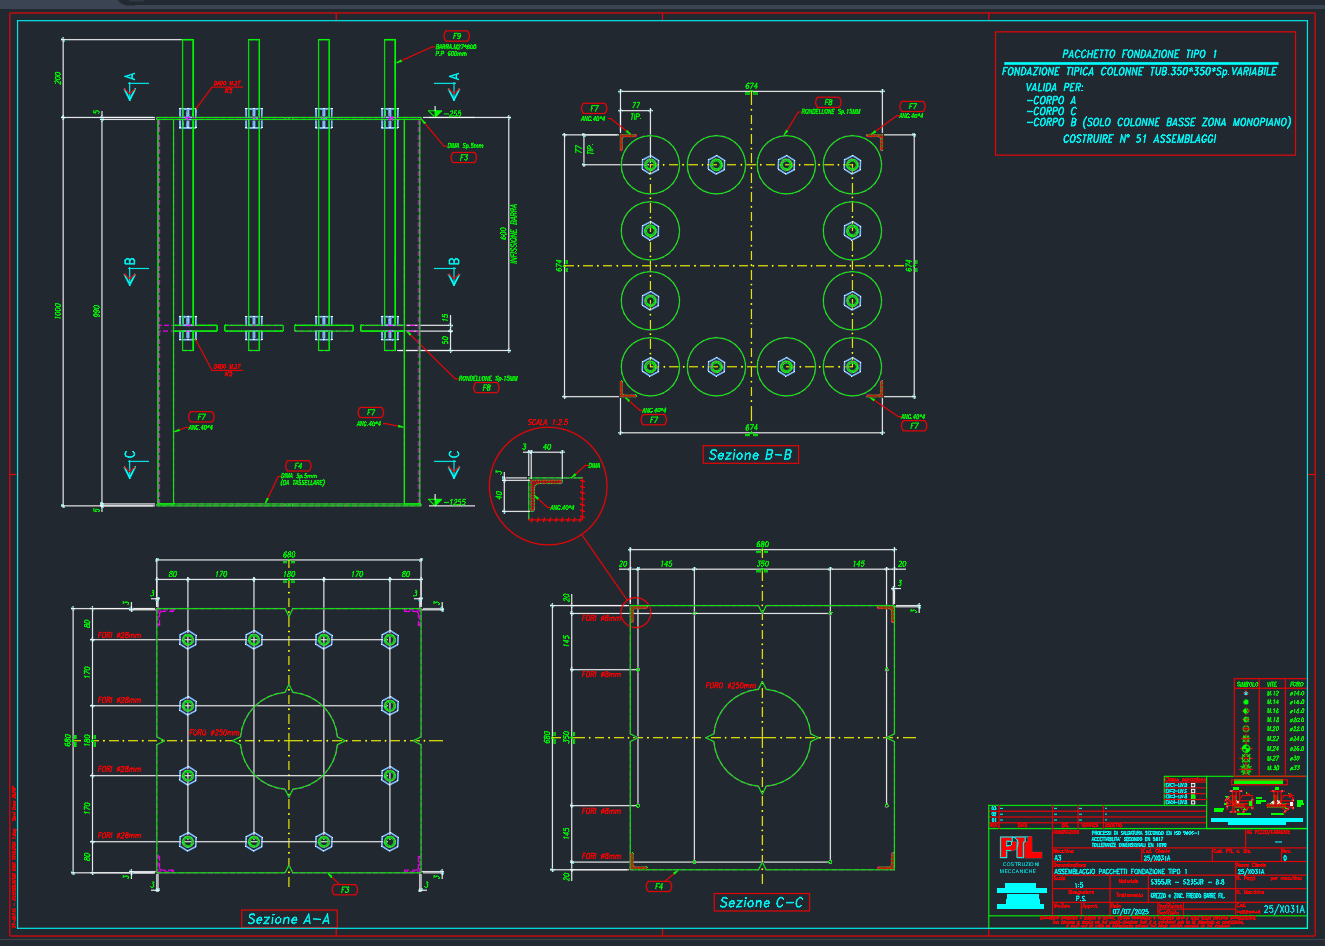Uncheck the green-filled EXC3 checkbox
1325x946 pixels.
[1192, 796]
